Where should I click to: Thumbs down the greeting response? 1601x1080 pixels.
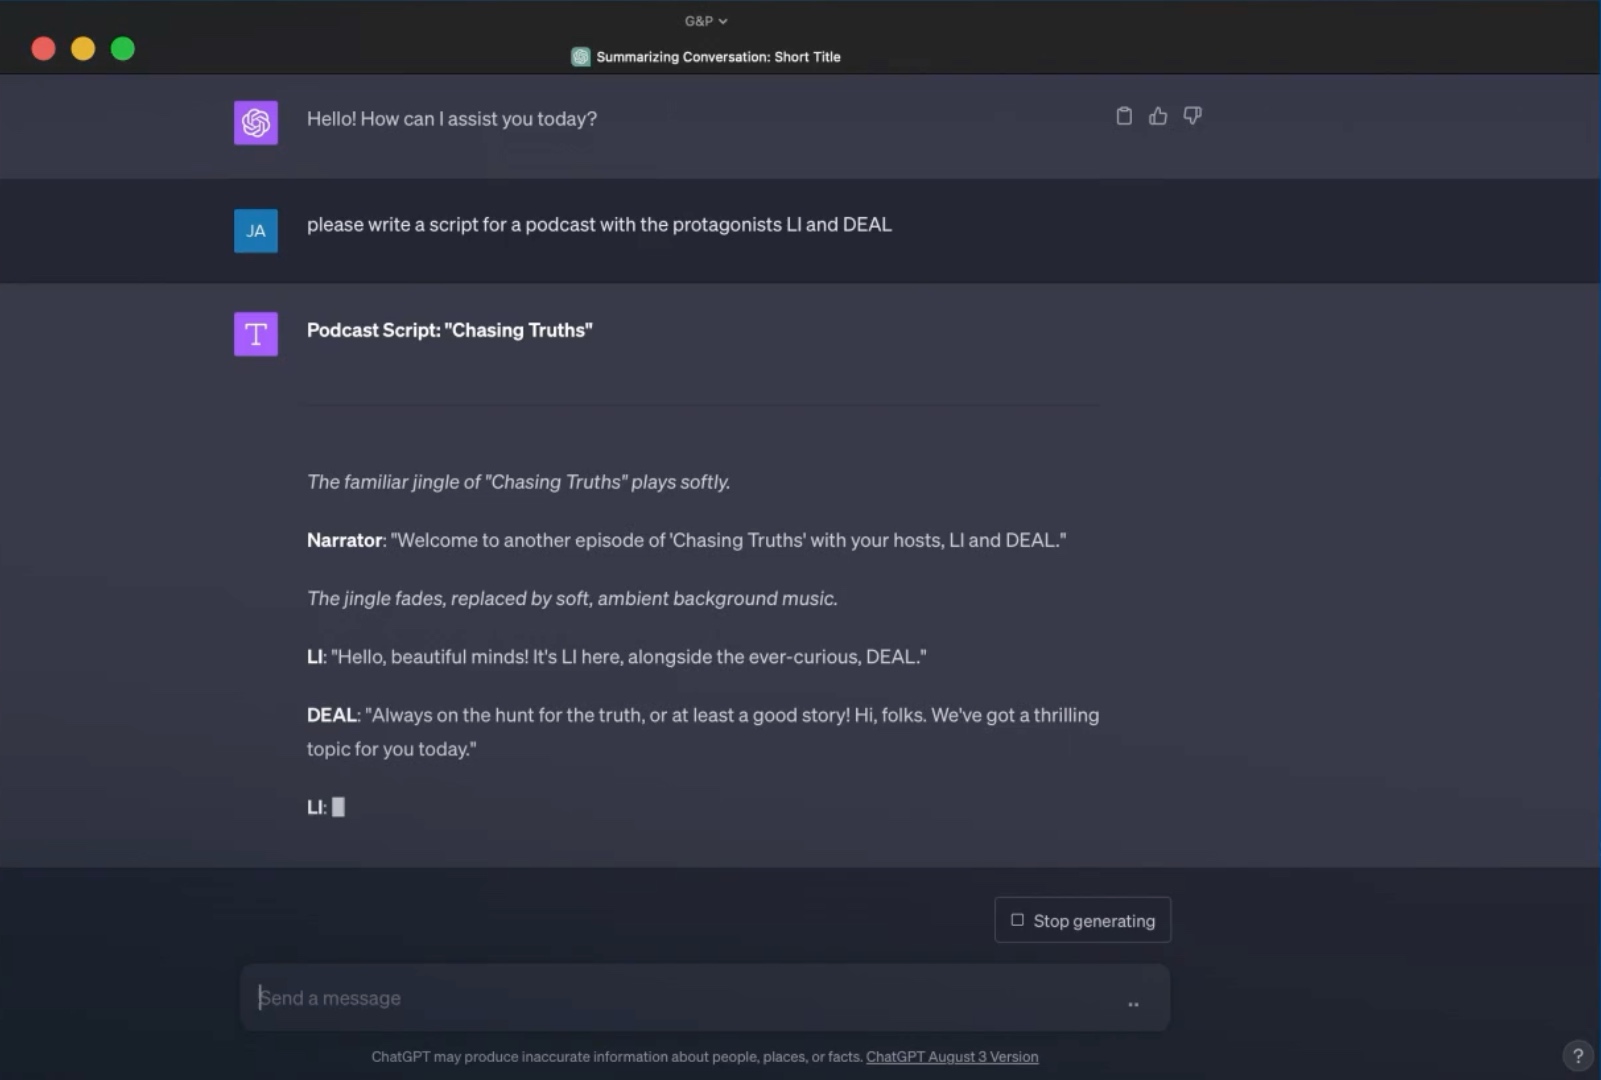coord(1192,116)
